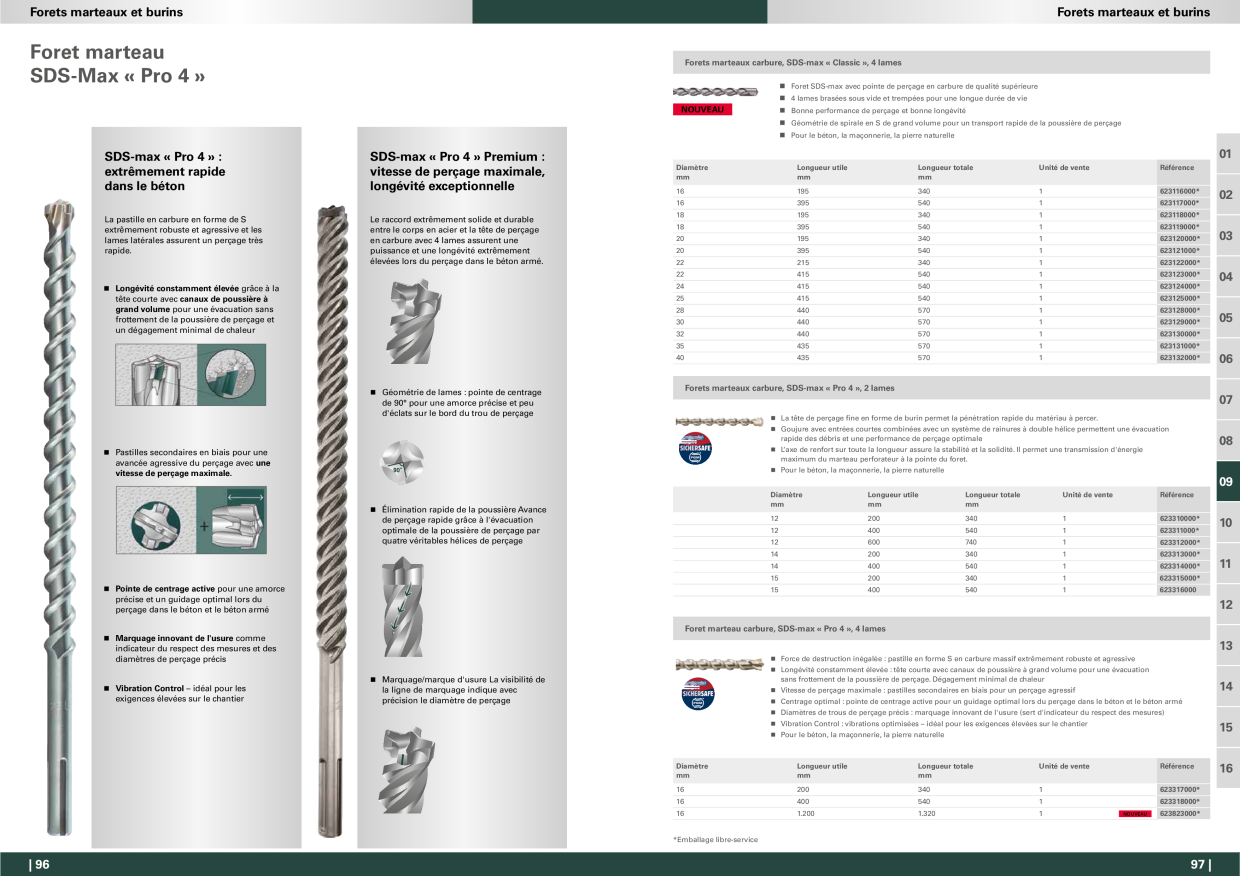Click the bullet 'Marquage innovant de l'usure'

(189, 649)
